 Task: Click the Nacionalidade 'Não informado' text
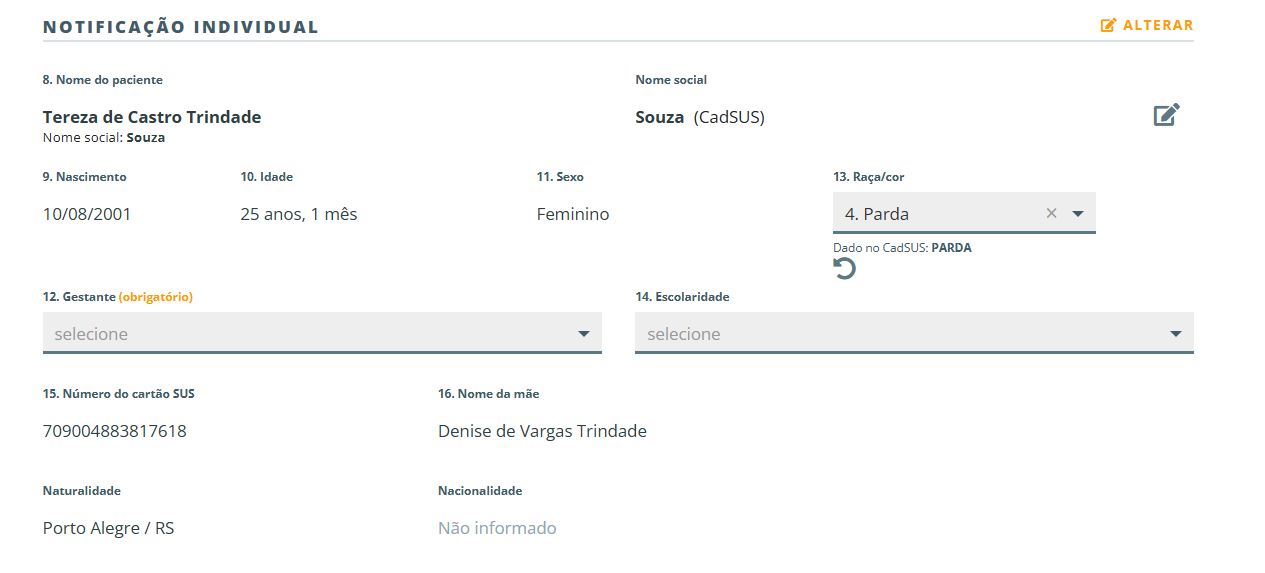coord(497,528)
